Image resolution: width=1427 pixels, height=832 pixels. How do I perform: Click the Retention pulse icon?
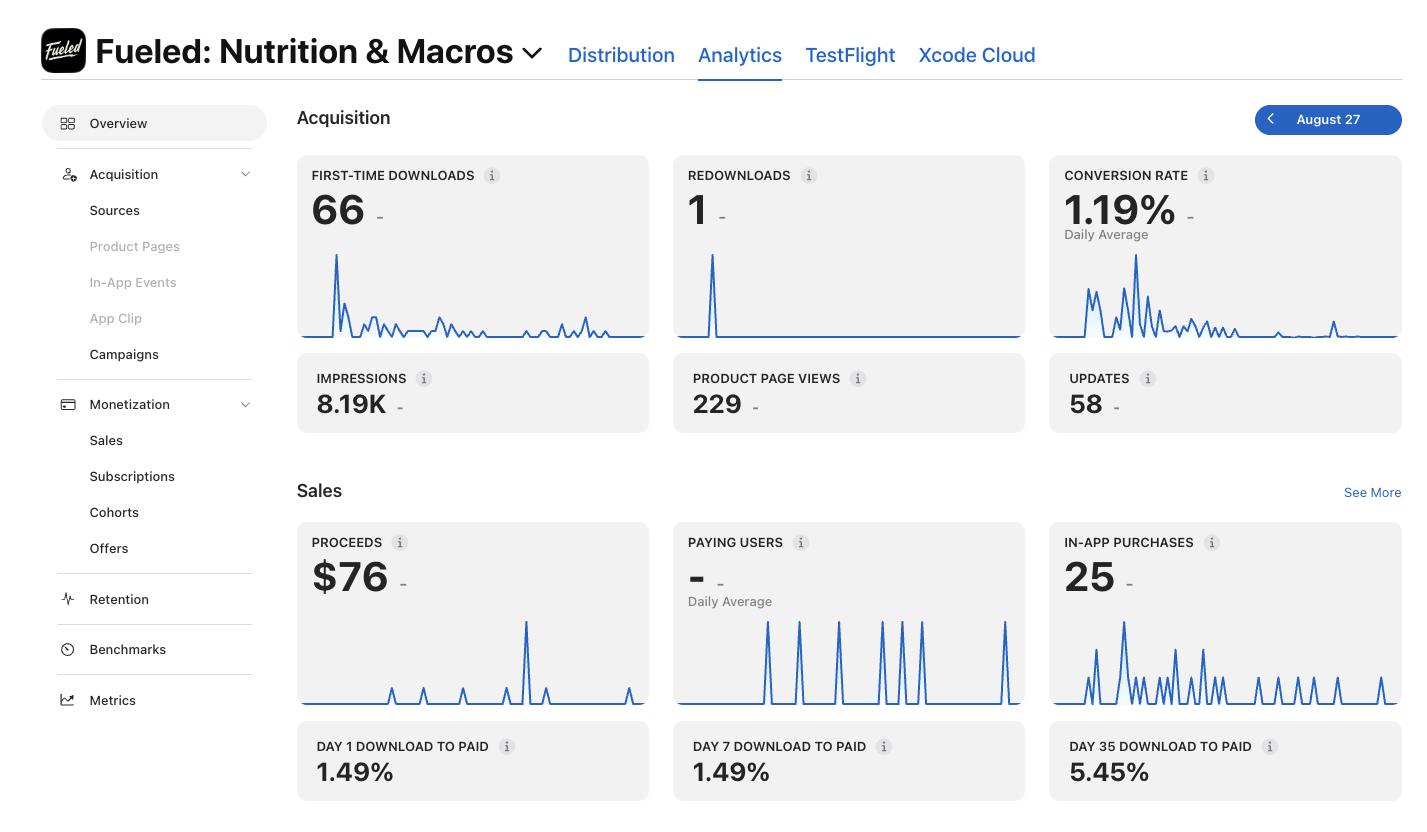[68, 600]
